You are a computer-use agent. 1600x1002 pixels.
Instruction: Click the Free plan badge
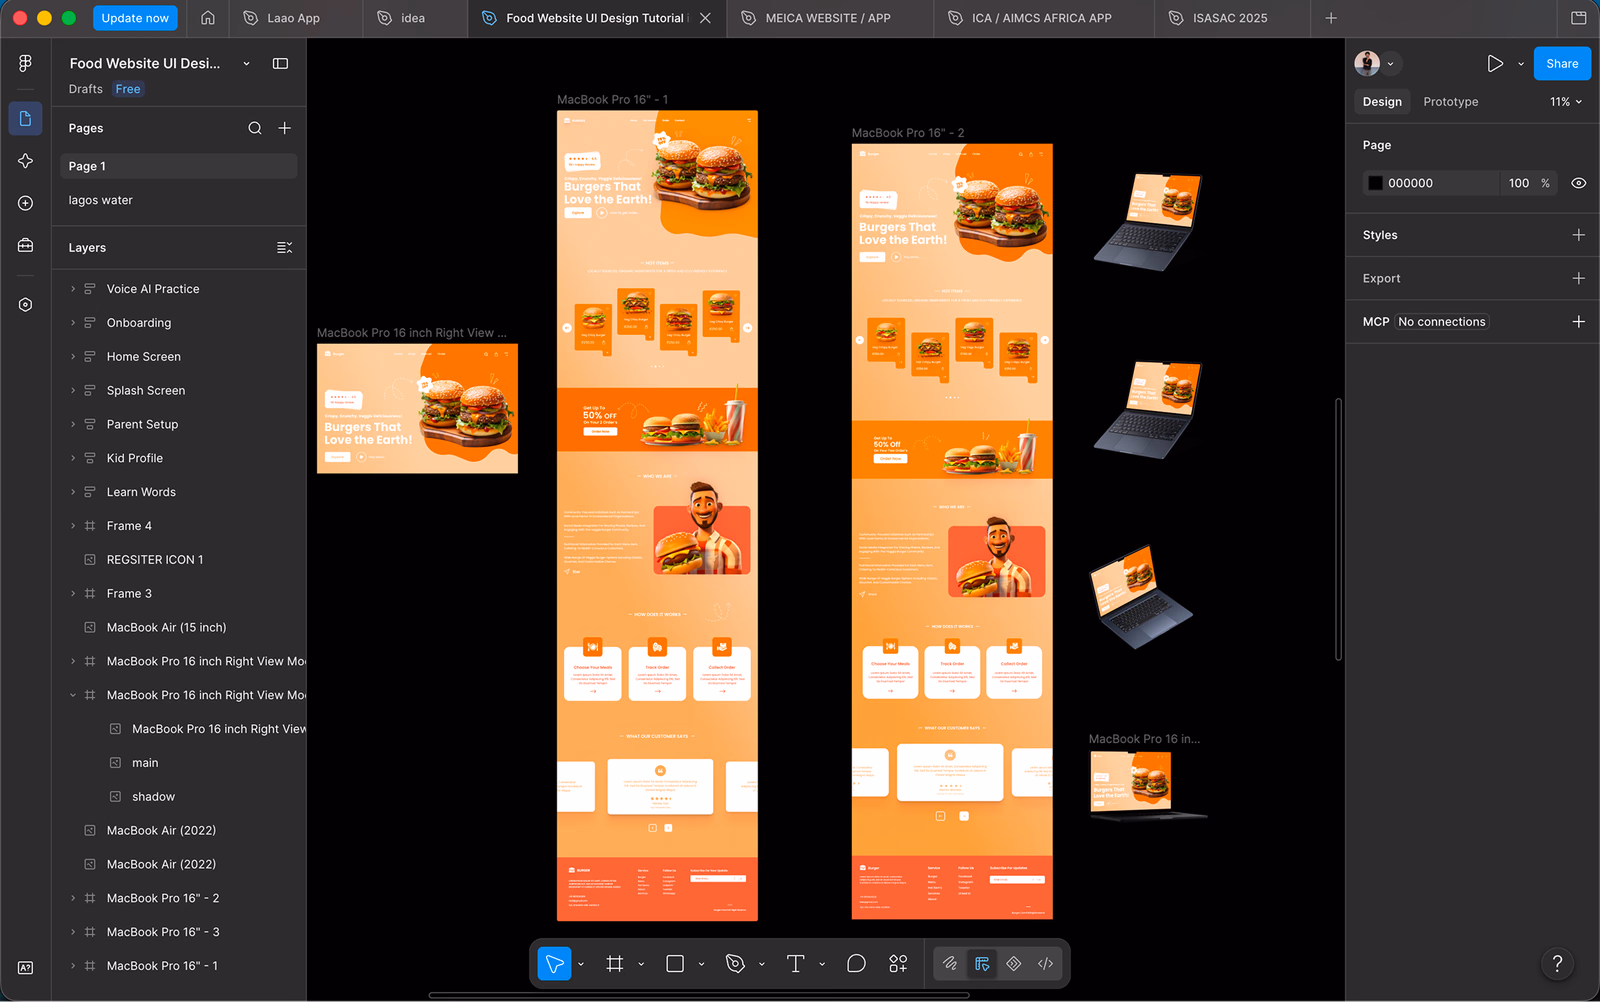[x=128, y=89]
